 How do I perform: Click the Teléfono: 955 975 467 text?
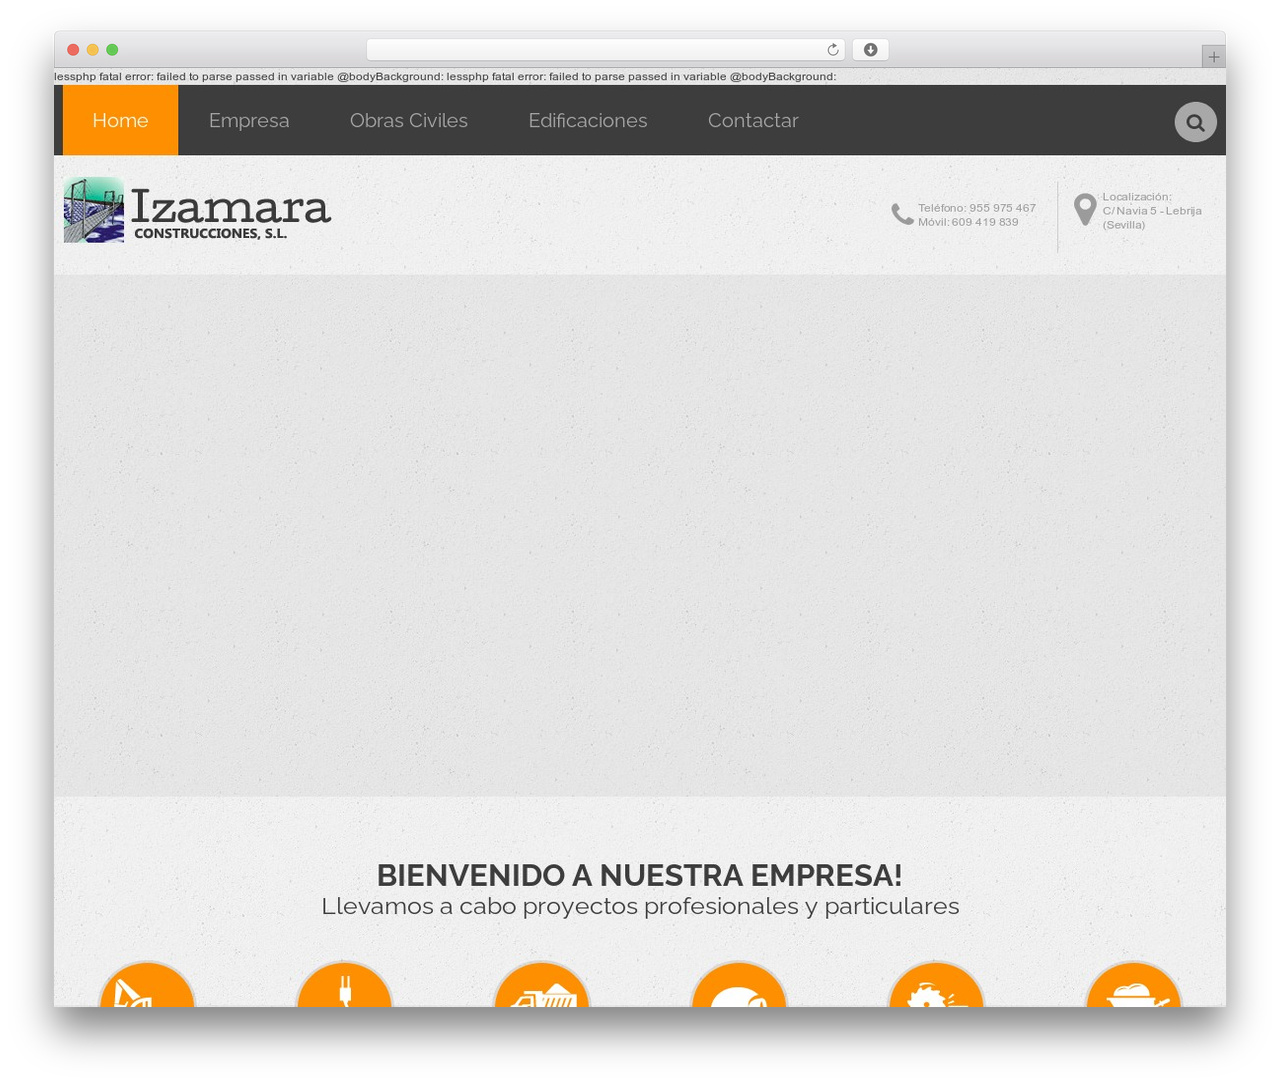[977, 208]
